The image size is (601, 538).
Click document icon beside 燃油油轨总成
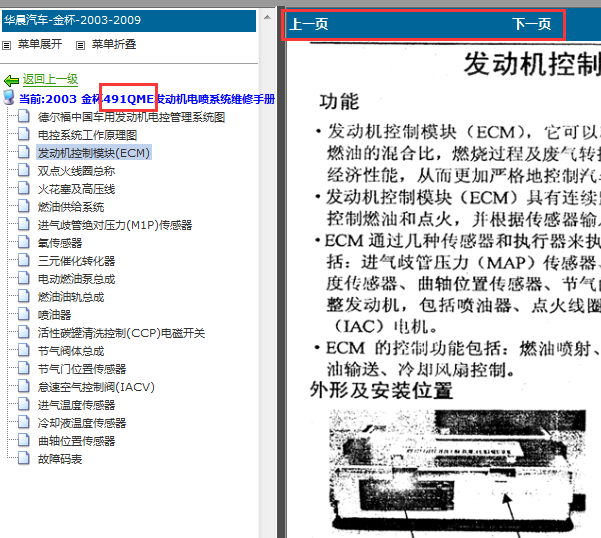pyautogui.click(x=24, y=296)
